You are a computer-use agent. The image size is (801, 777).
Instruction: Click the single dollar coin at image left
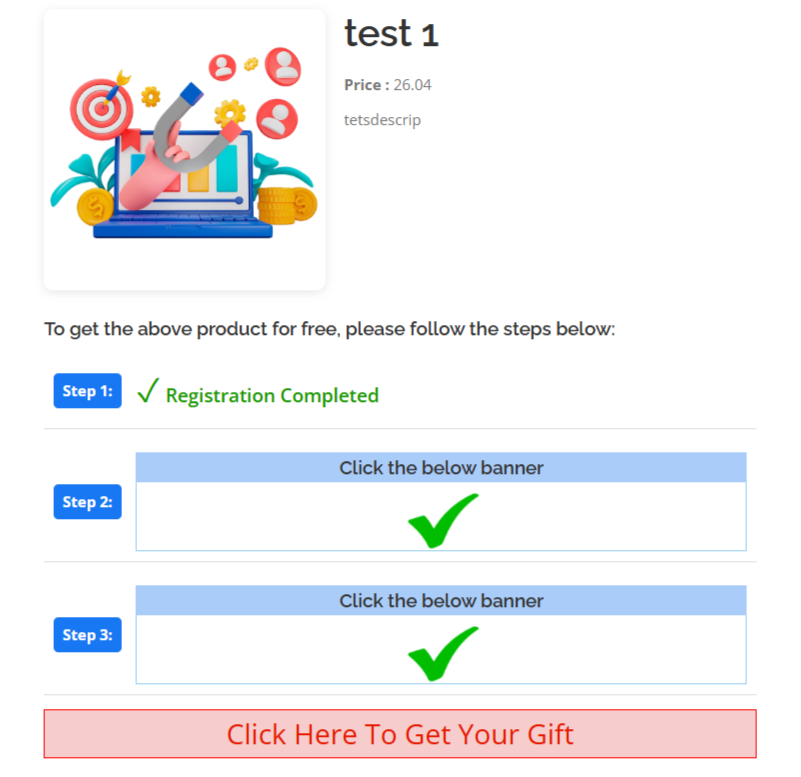tap(97, 208)
